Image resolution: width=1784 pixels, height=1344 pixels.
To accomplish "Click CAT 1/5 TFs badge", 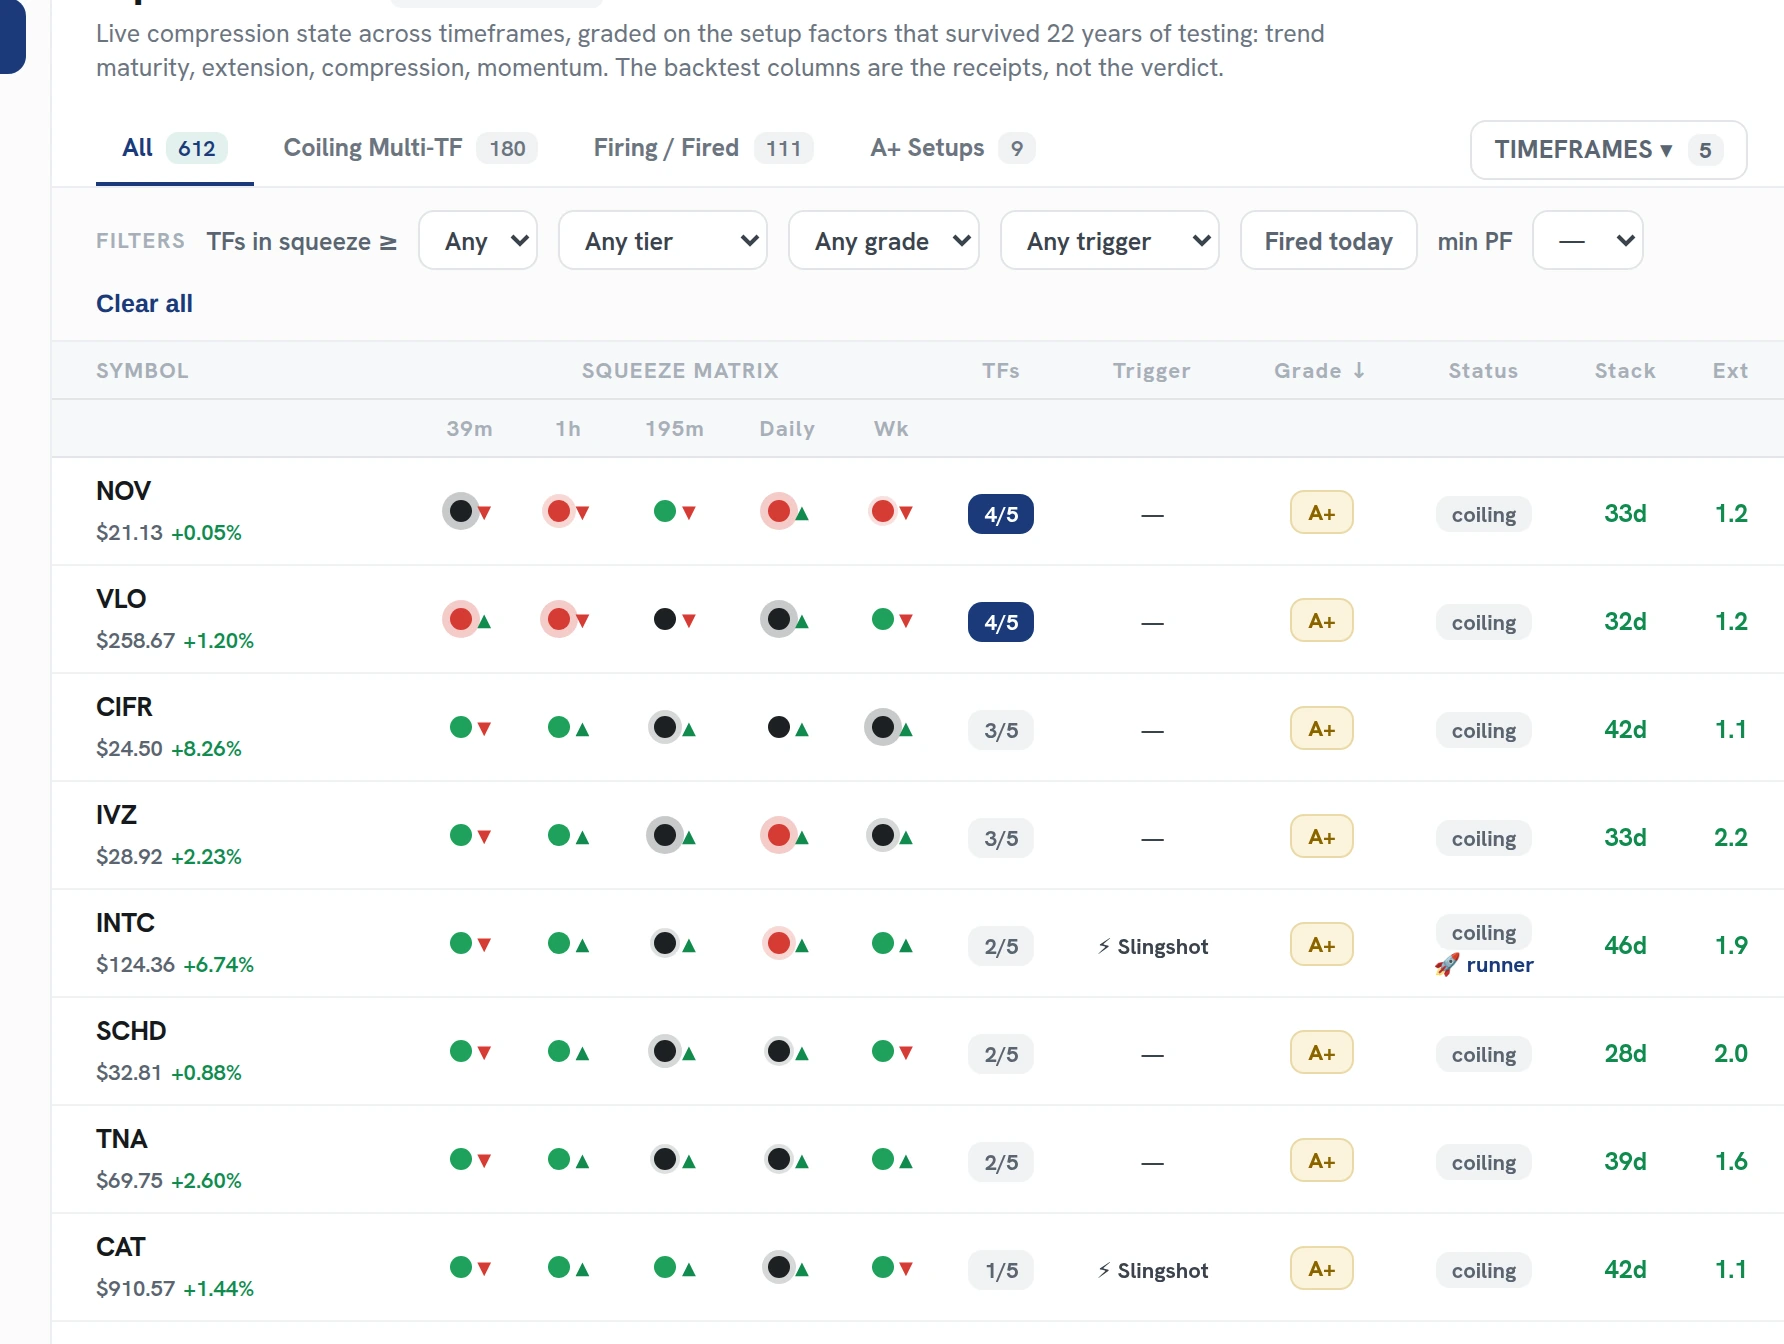I will pyautogui.click(x=1001, y=1270).
